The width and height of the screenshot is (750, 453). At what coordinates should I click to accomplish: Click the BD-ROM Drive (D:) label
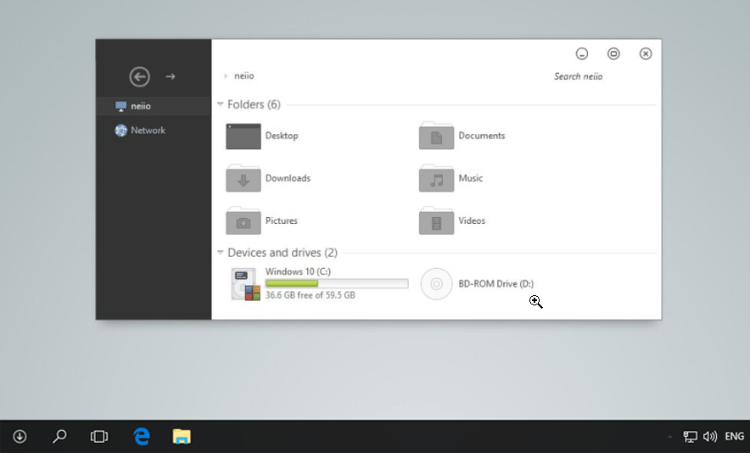point(496,284)
